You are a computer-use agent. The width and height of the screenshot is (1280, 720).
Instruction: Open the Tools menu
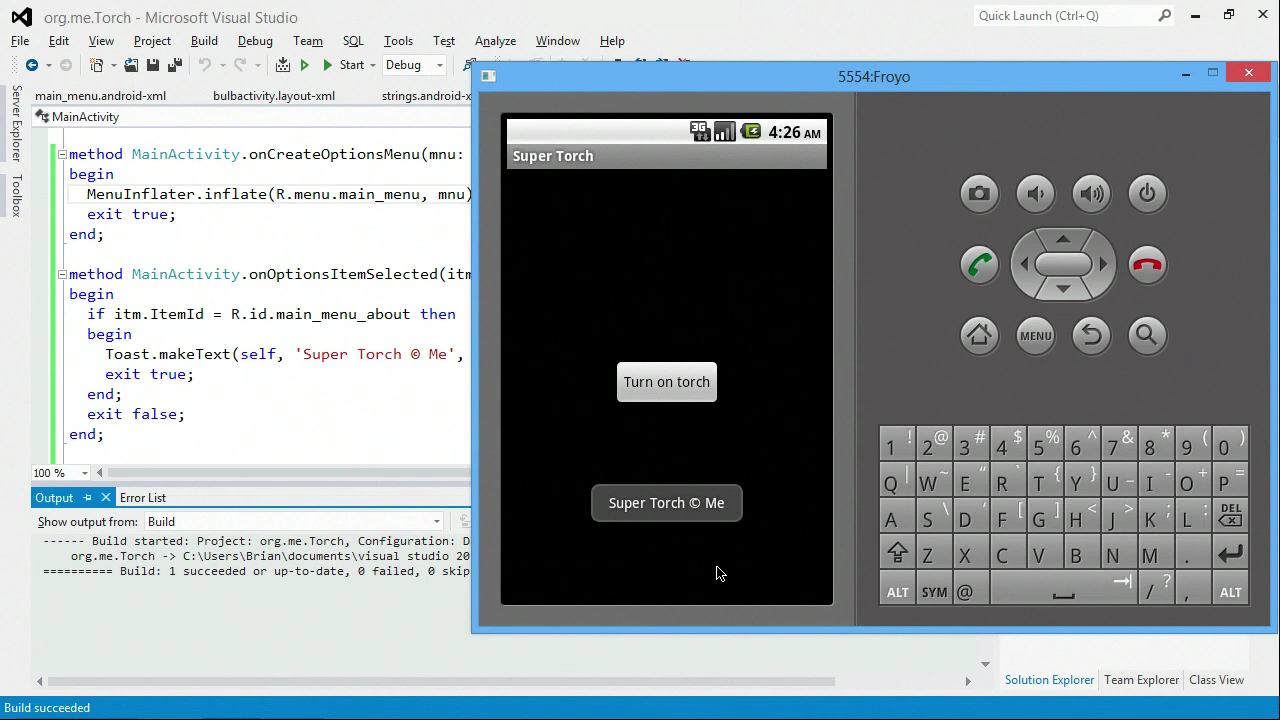tap(398, 41)
